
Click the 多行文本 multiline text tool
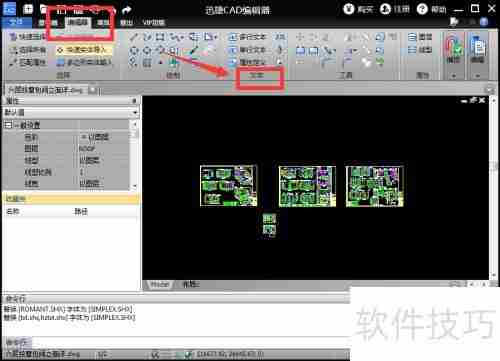click(248, 37)
